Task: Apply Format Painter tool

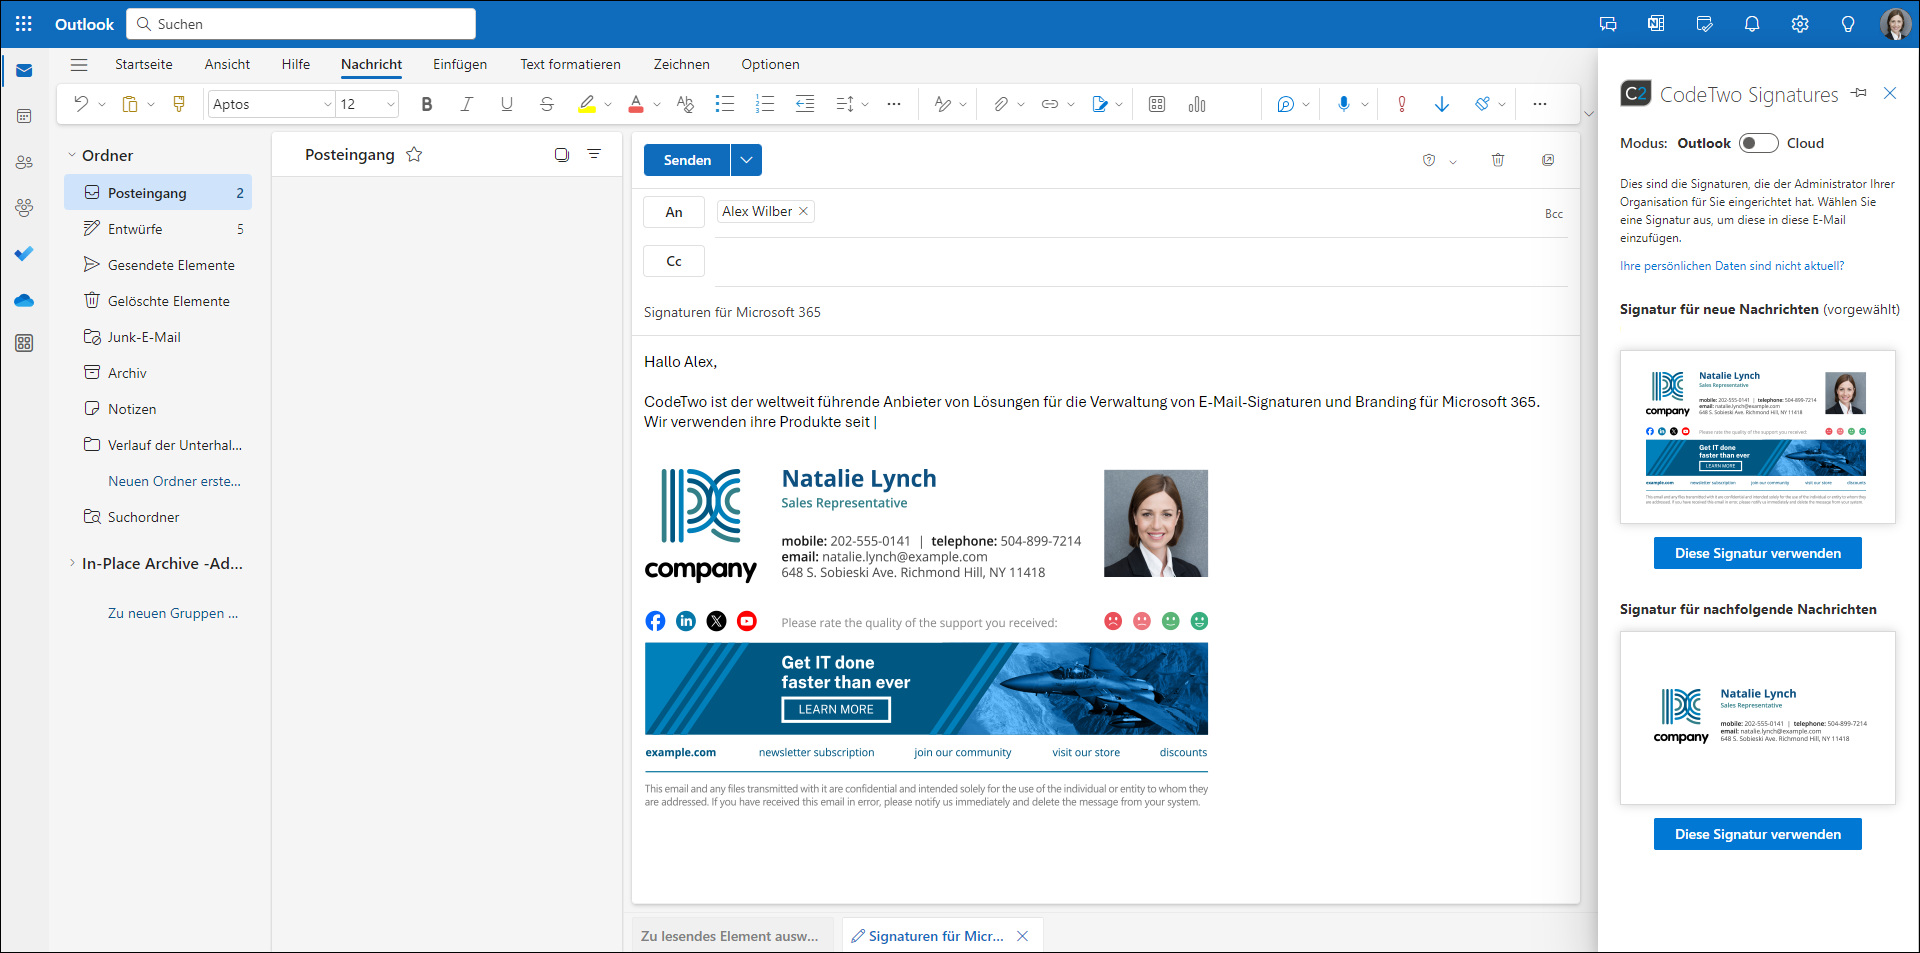Action: pos(179,104)
